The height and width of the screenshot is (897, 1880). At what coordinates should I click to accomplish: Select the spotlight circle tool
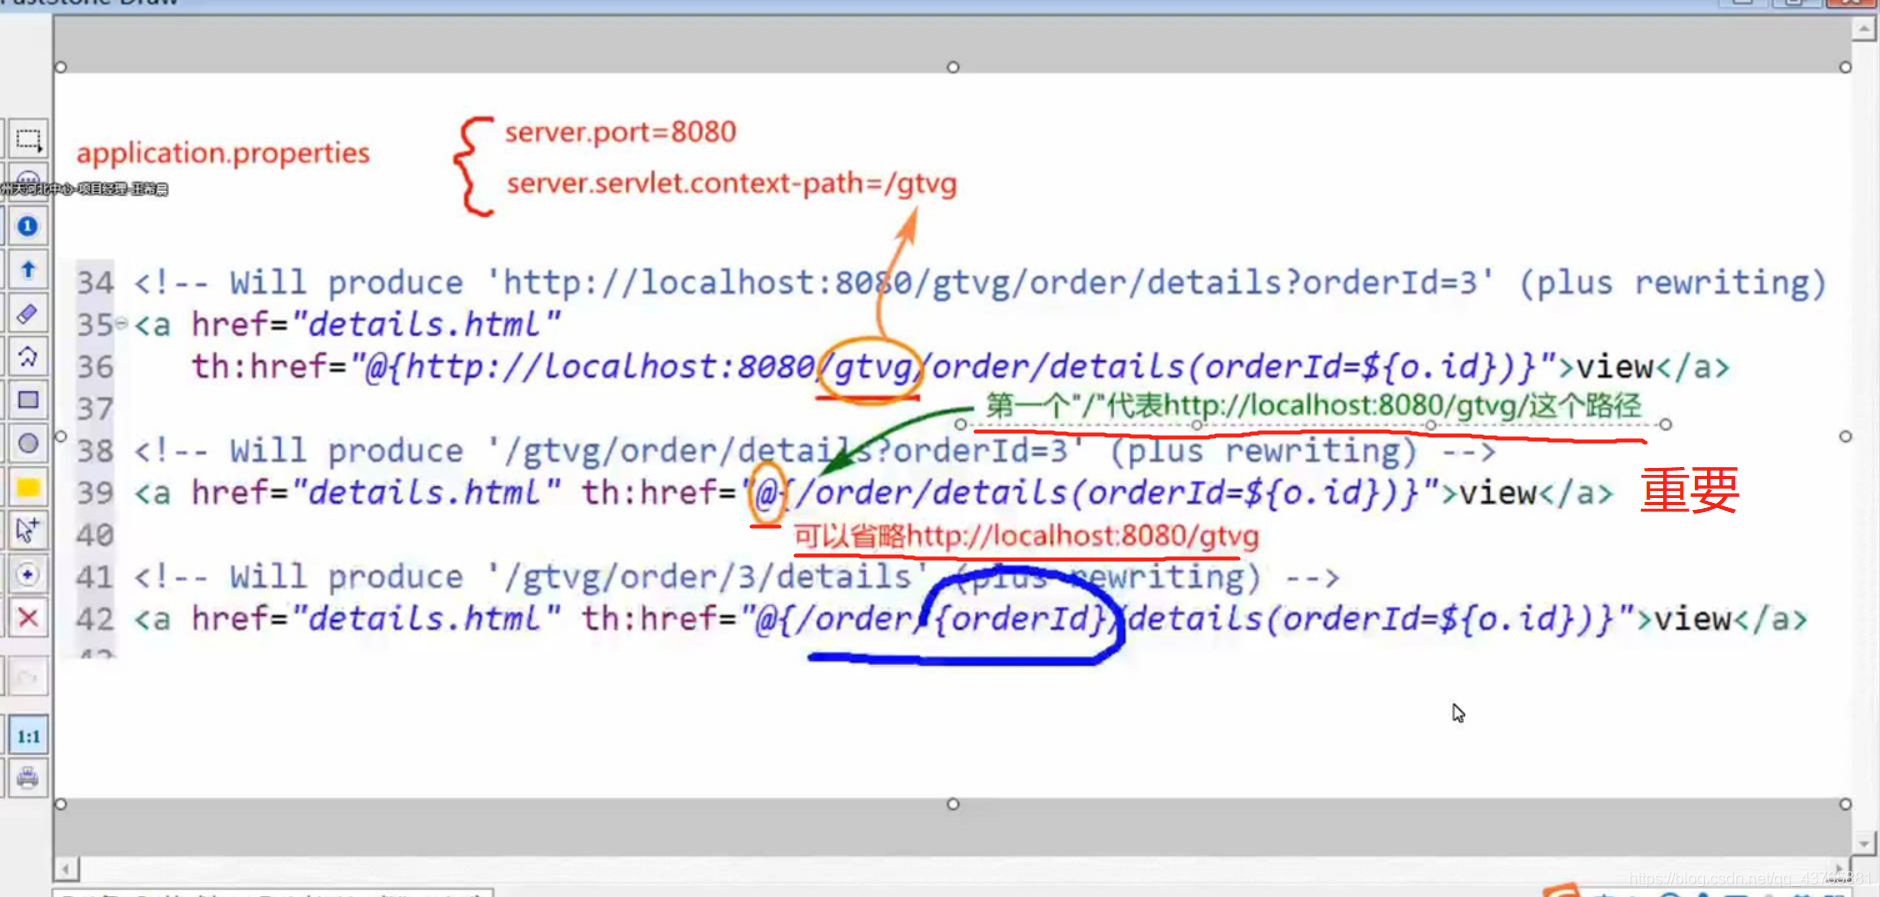point(28,575)
